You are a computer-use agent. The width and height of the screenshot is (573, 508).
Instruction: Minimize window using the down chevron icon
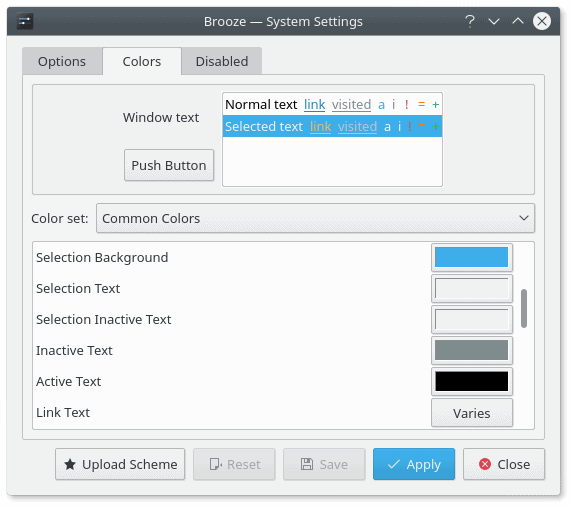click(x=494, y=22)
